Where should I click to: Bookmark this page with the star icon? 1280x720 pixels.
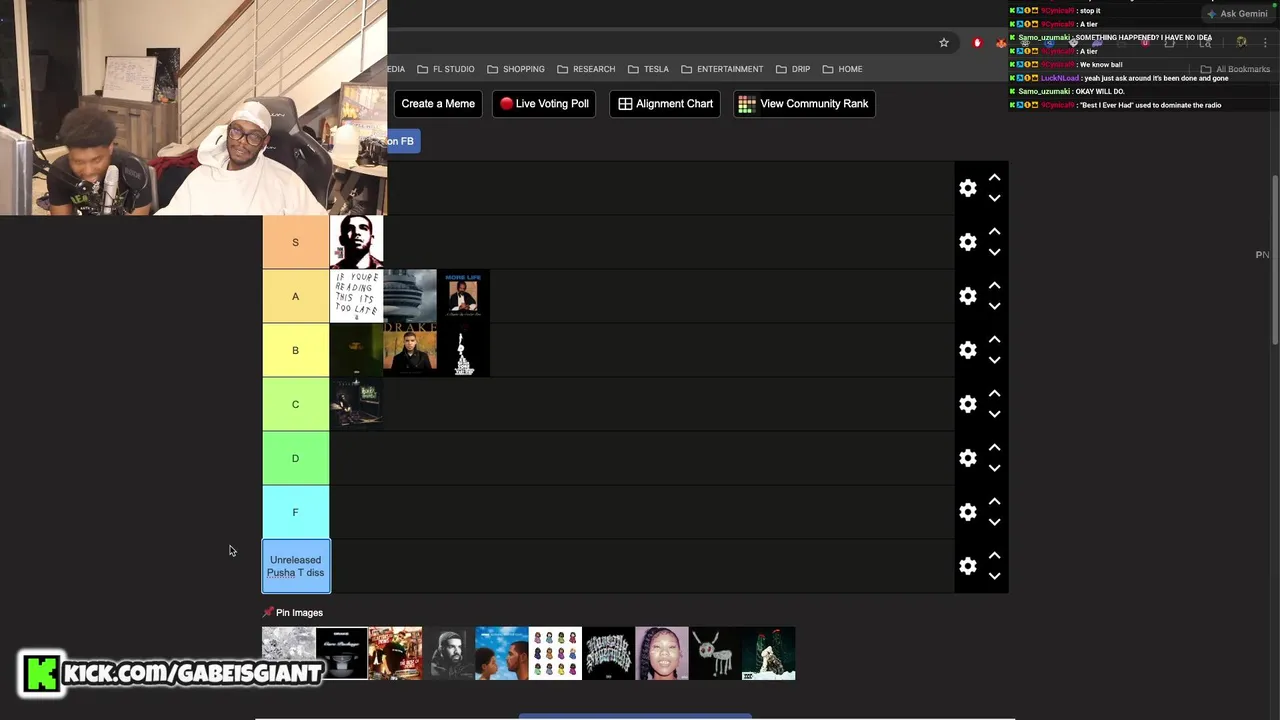point(943,42)
